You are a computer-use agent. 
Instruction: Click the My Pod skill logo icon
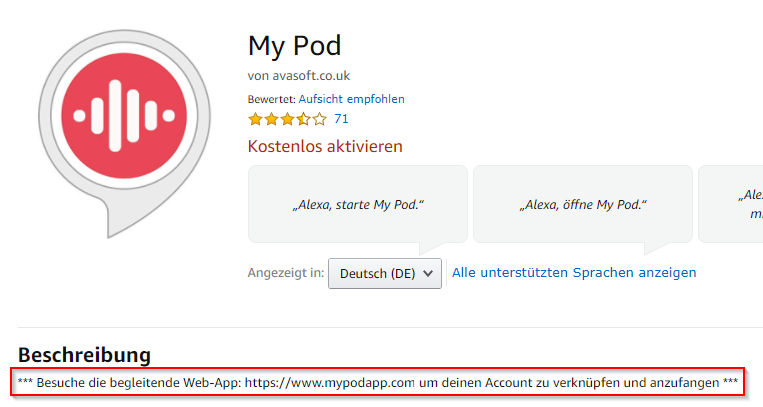click(124, 132)
